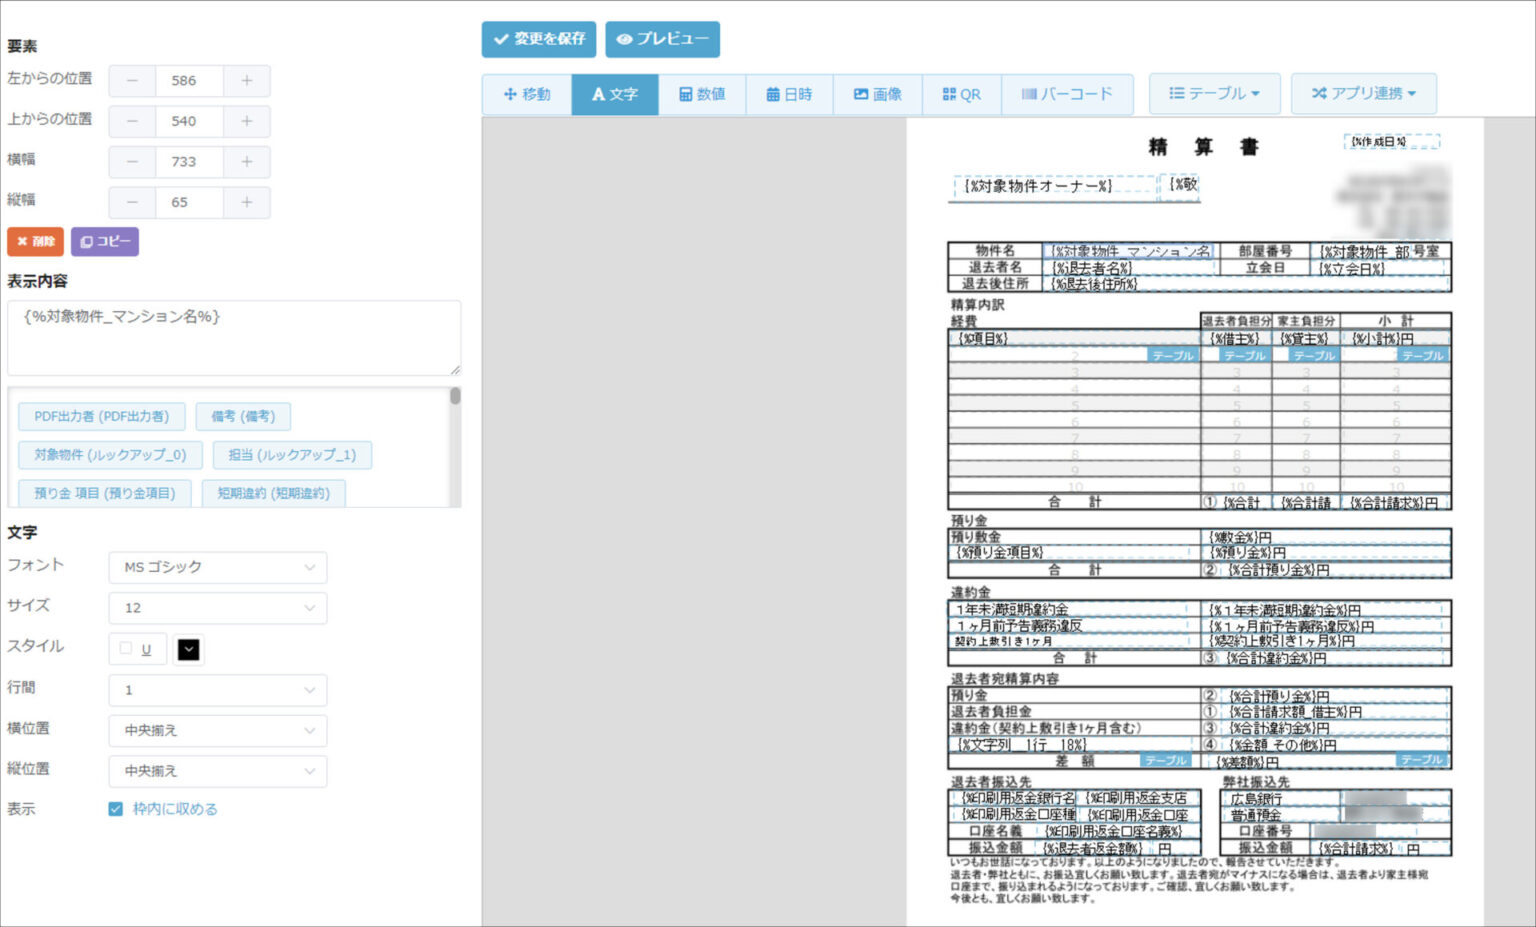The height and width of the screenshot is (927, 1536).
Task: Open the プレビュー preview
Action: click(x=662, y=39)
